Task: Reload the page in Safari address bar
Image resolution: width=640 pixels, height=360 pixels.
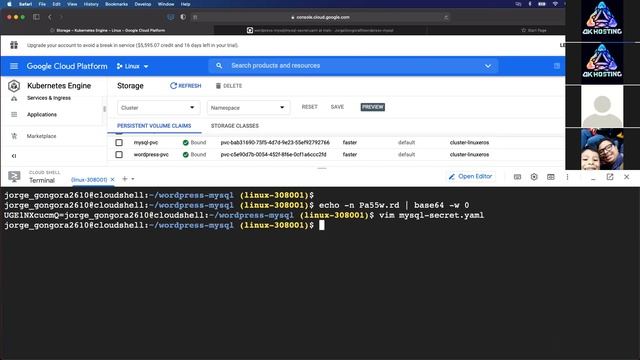Action: pyautogui.click(x=446, y=17)
